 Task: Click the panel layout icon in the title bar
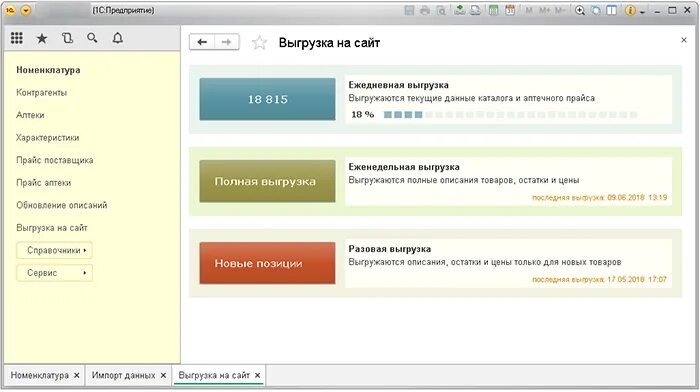(x=612, y=10)
